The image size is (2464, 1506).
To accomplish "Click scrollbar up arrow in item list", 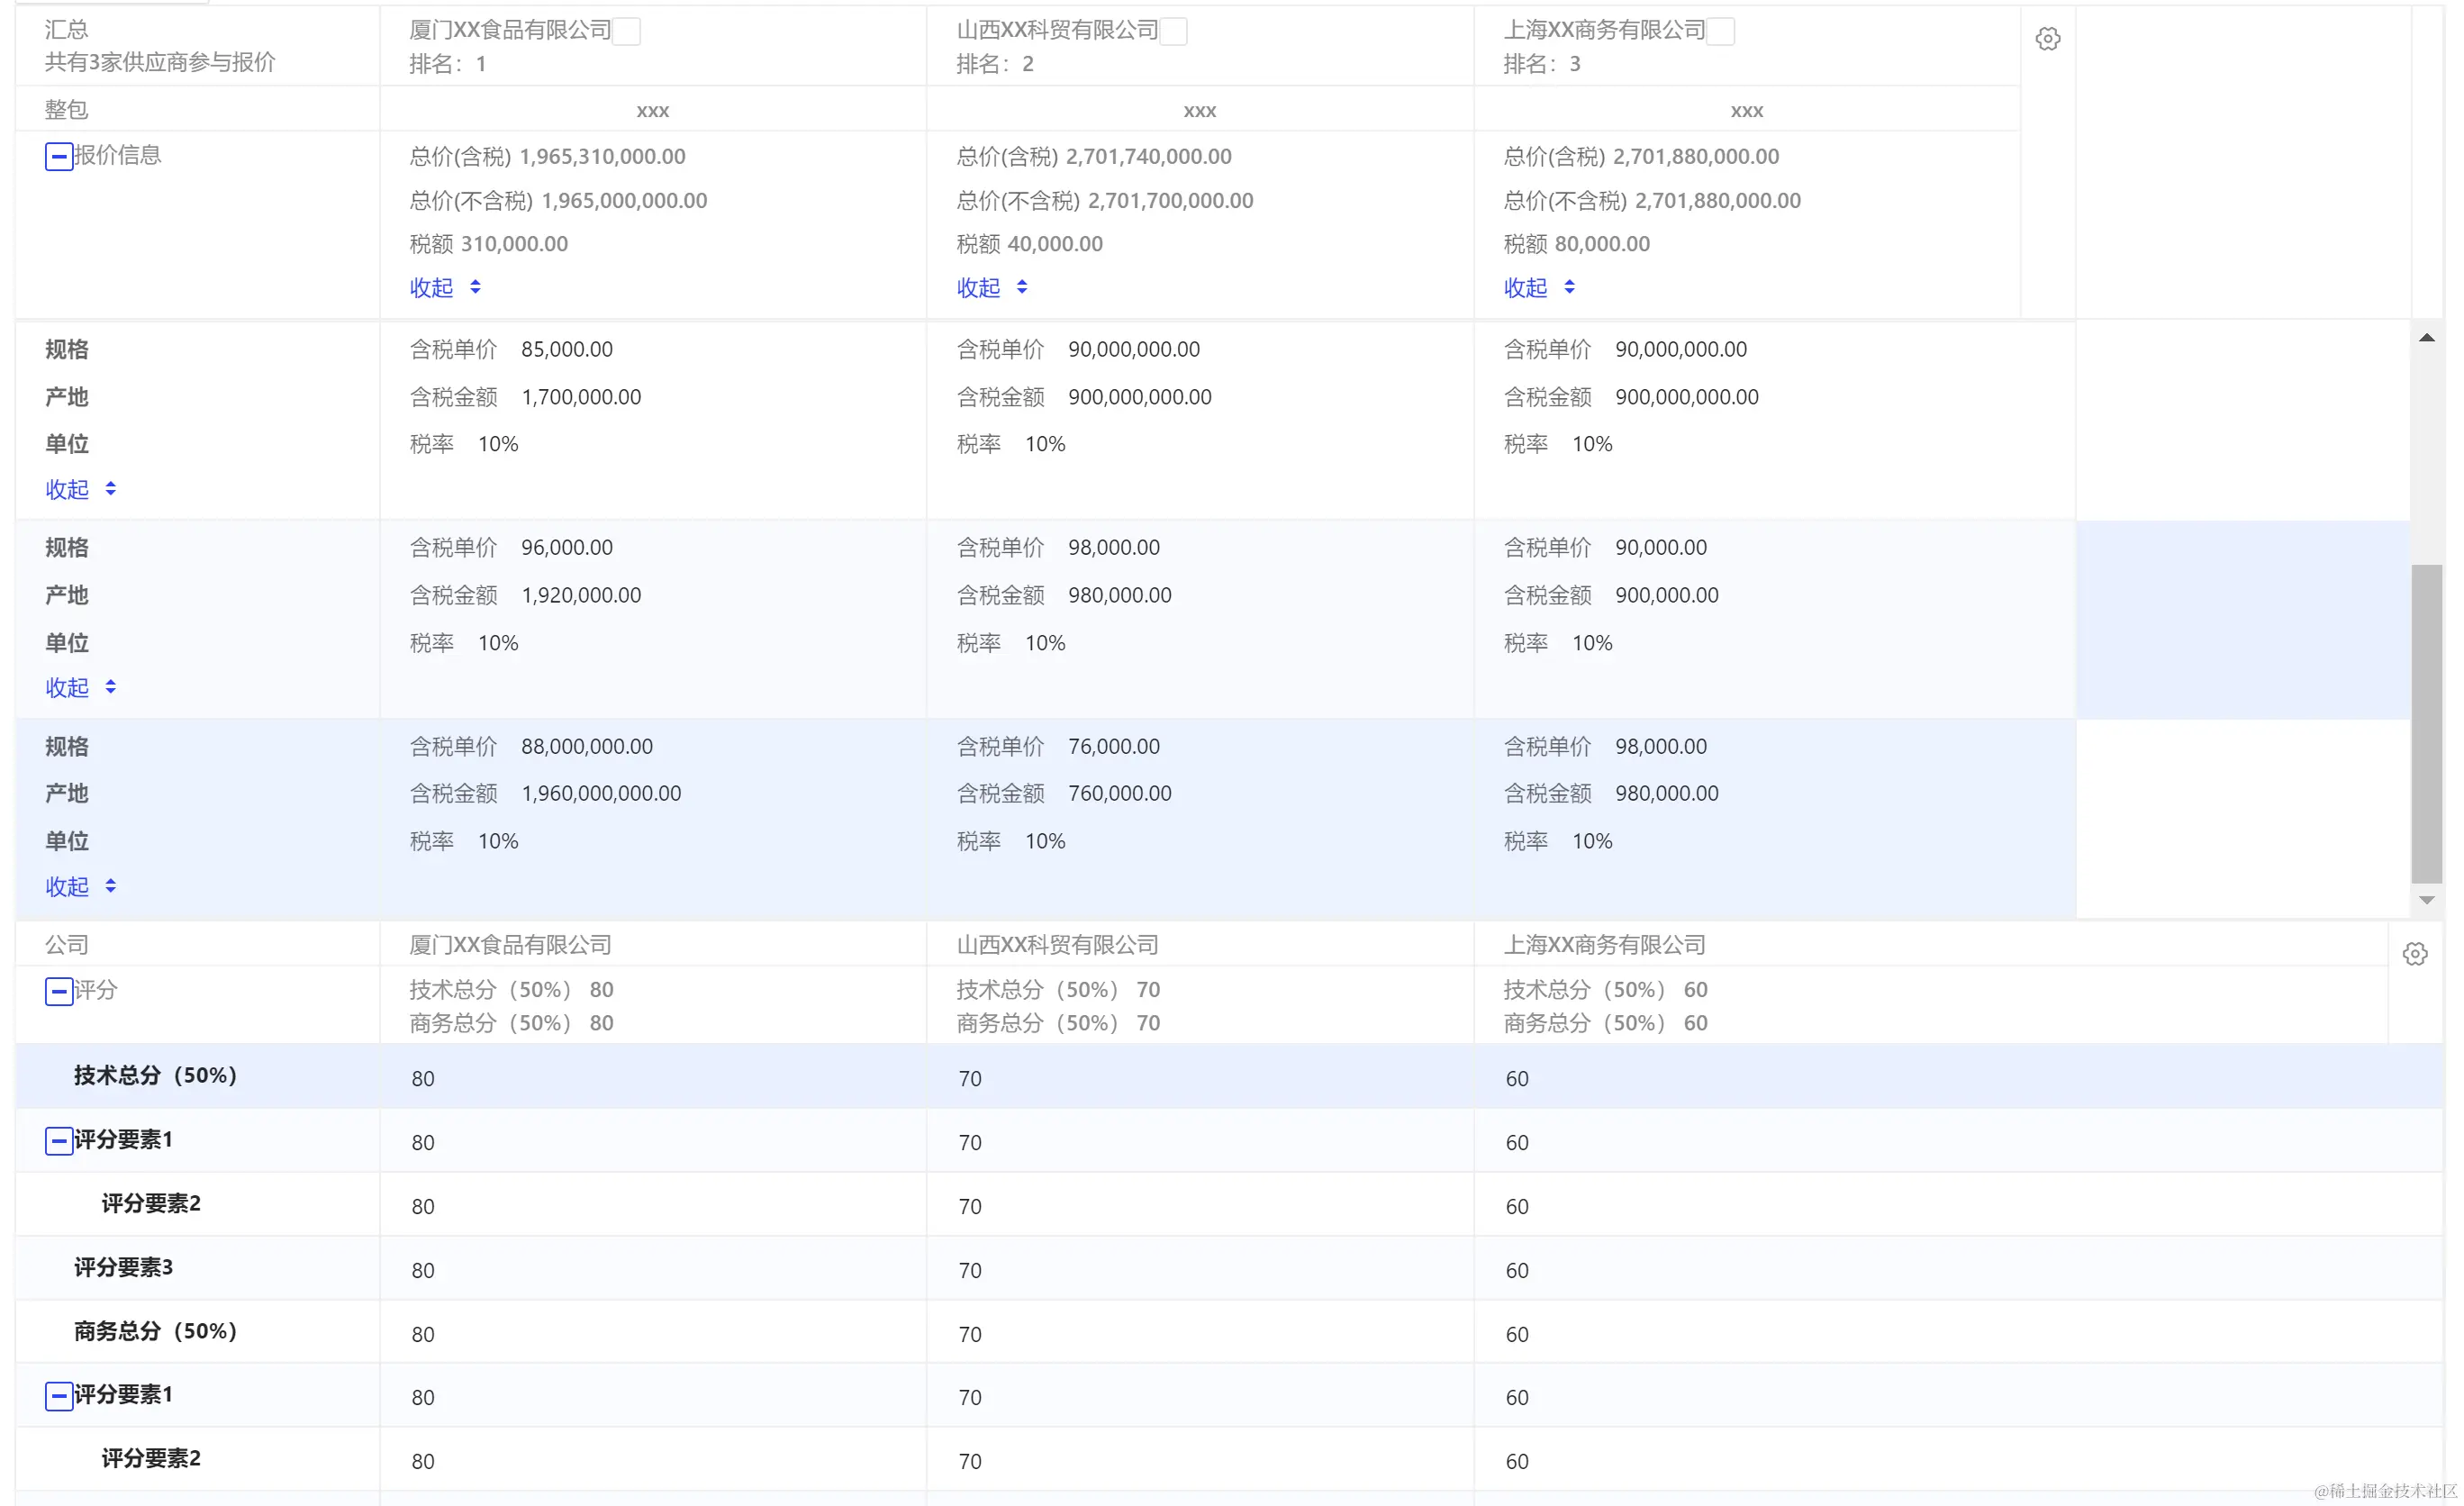I will [x=2426, y=338].
